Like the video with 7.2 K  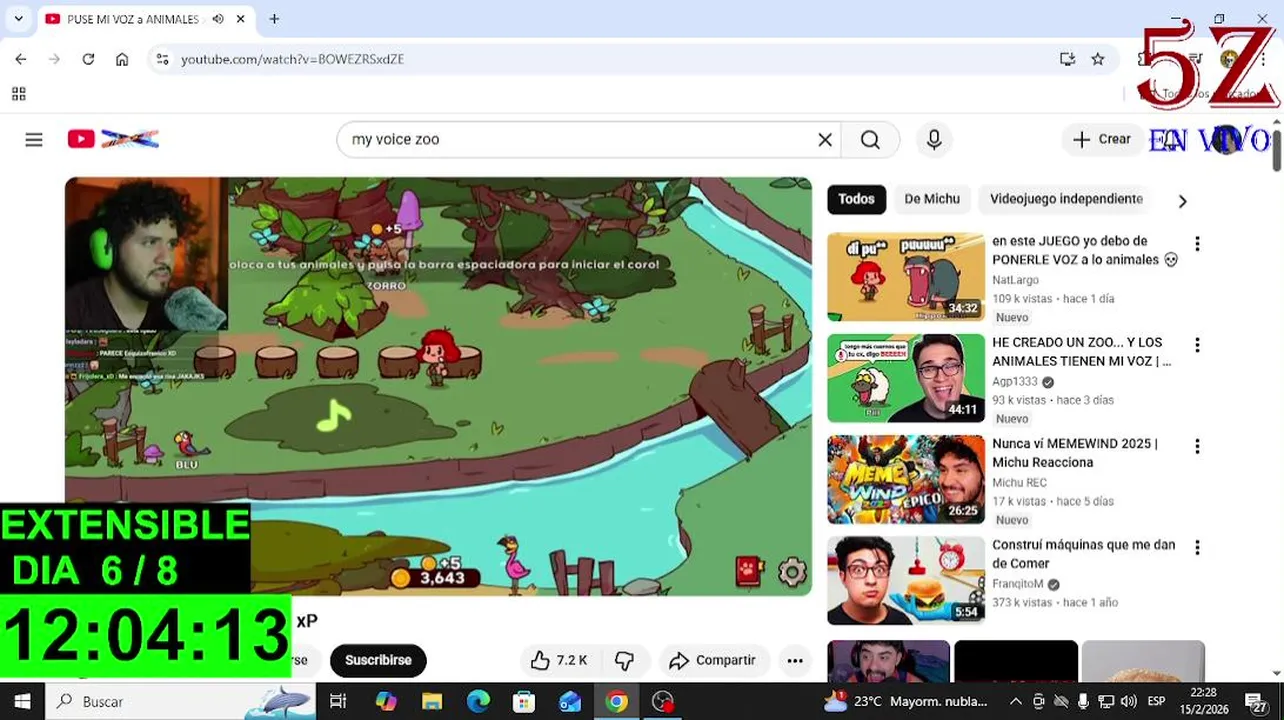[x=558, y=661]
